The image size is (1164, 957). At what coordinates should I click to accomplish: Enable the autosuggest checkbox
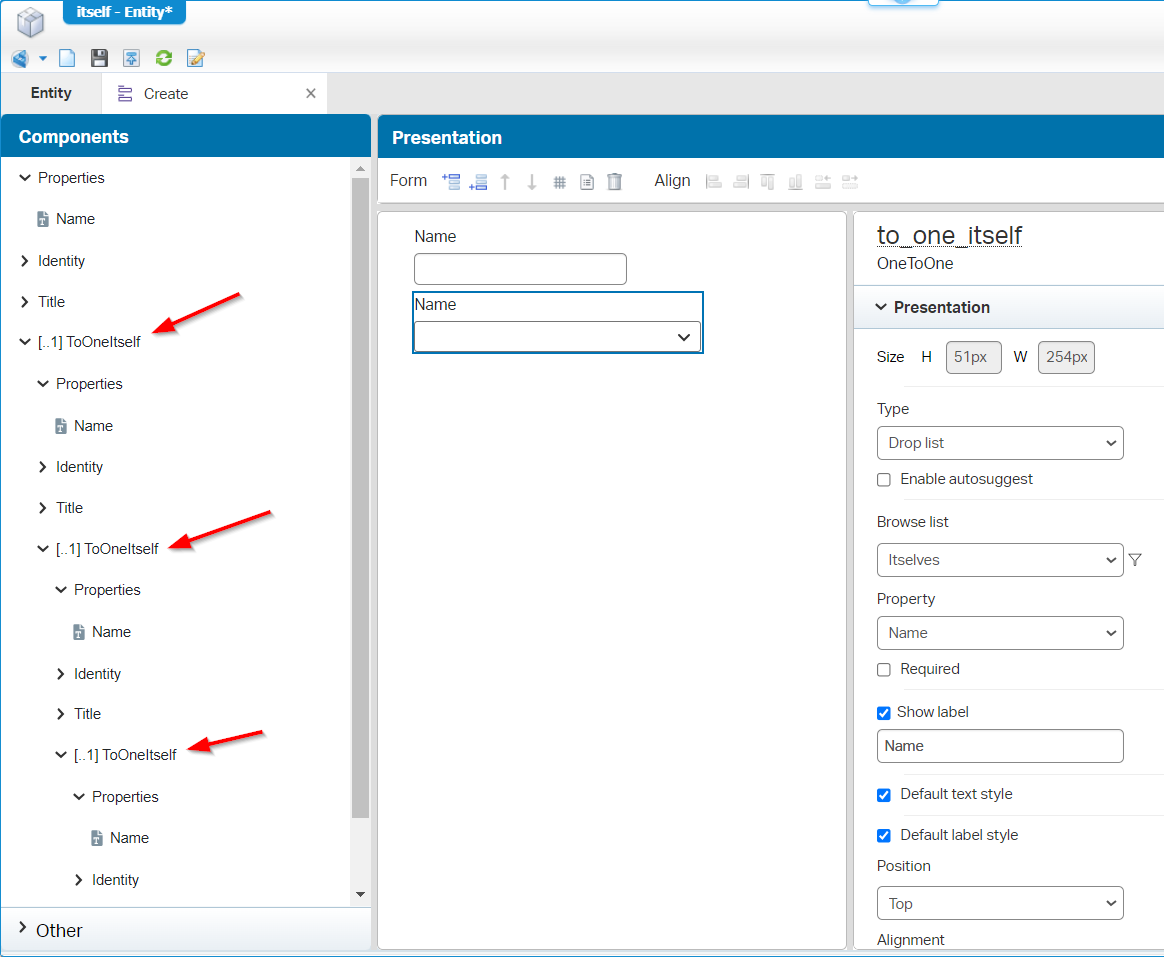pos(884,479)
